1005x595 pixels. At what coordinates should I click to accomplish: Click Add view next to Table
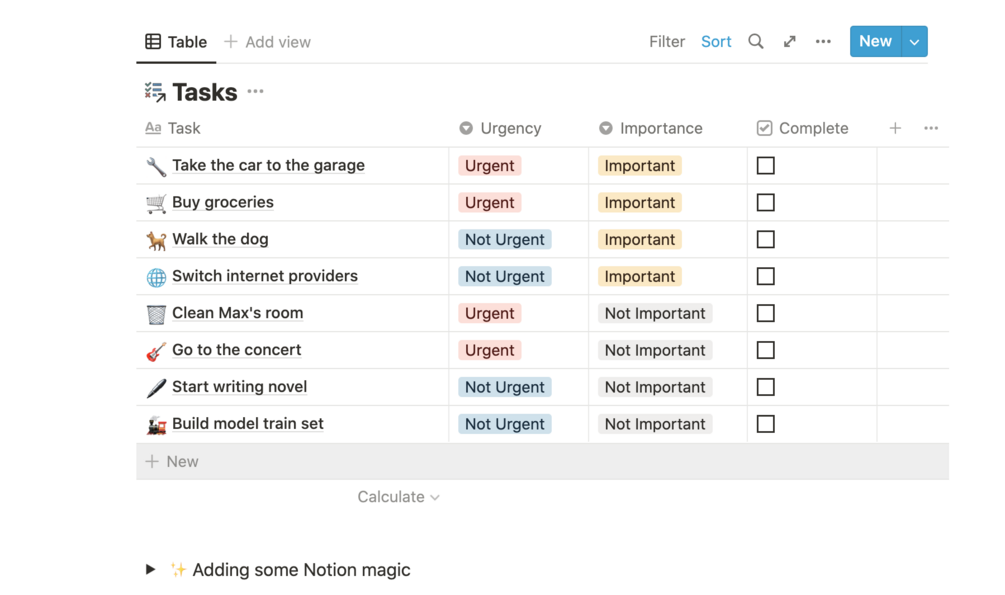[x=267, y=42]
